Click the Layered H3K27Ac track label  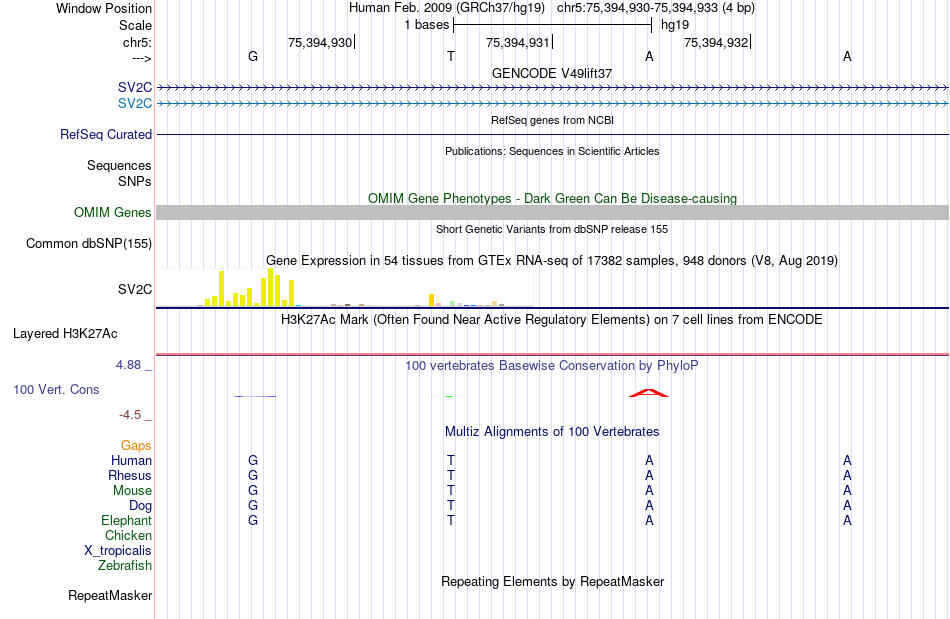click(x=65, y=334)
